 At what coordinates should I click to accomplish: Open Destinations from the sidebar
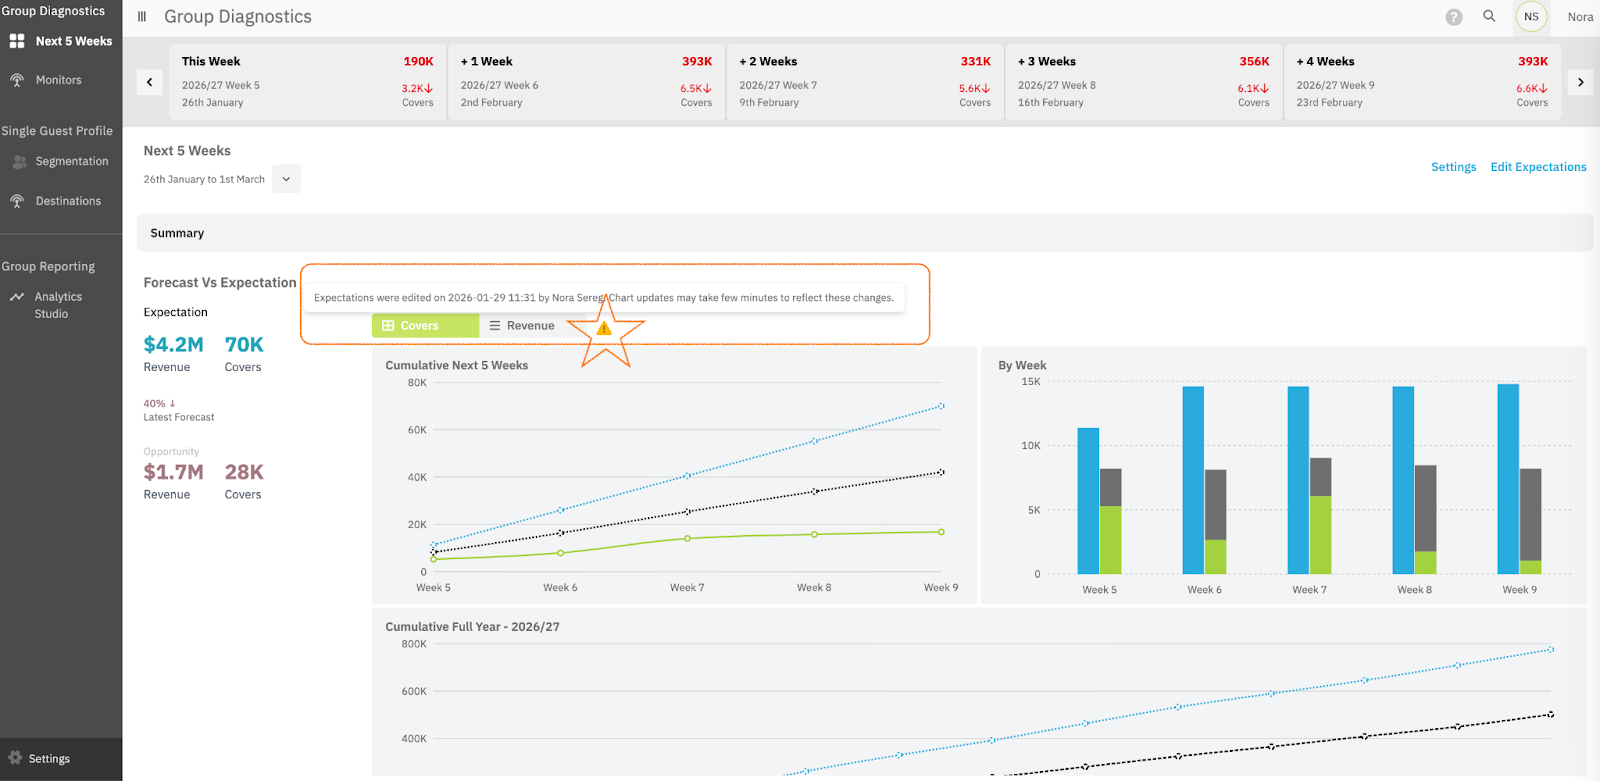[x=68, y=201]
